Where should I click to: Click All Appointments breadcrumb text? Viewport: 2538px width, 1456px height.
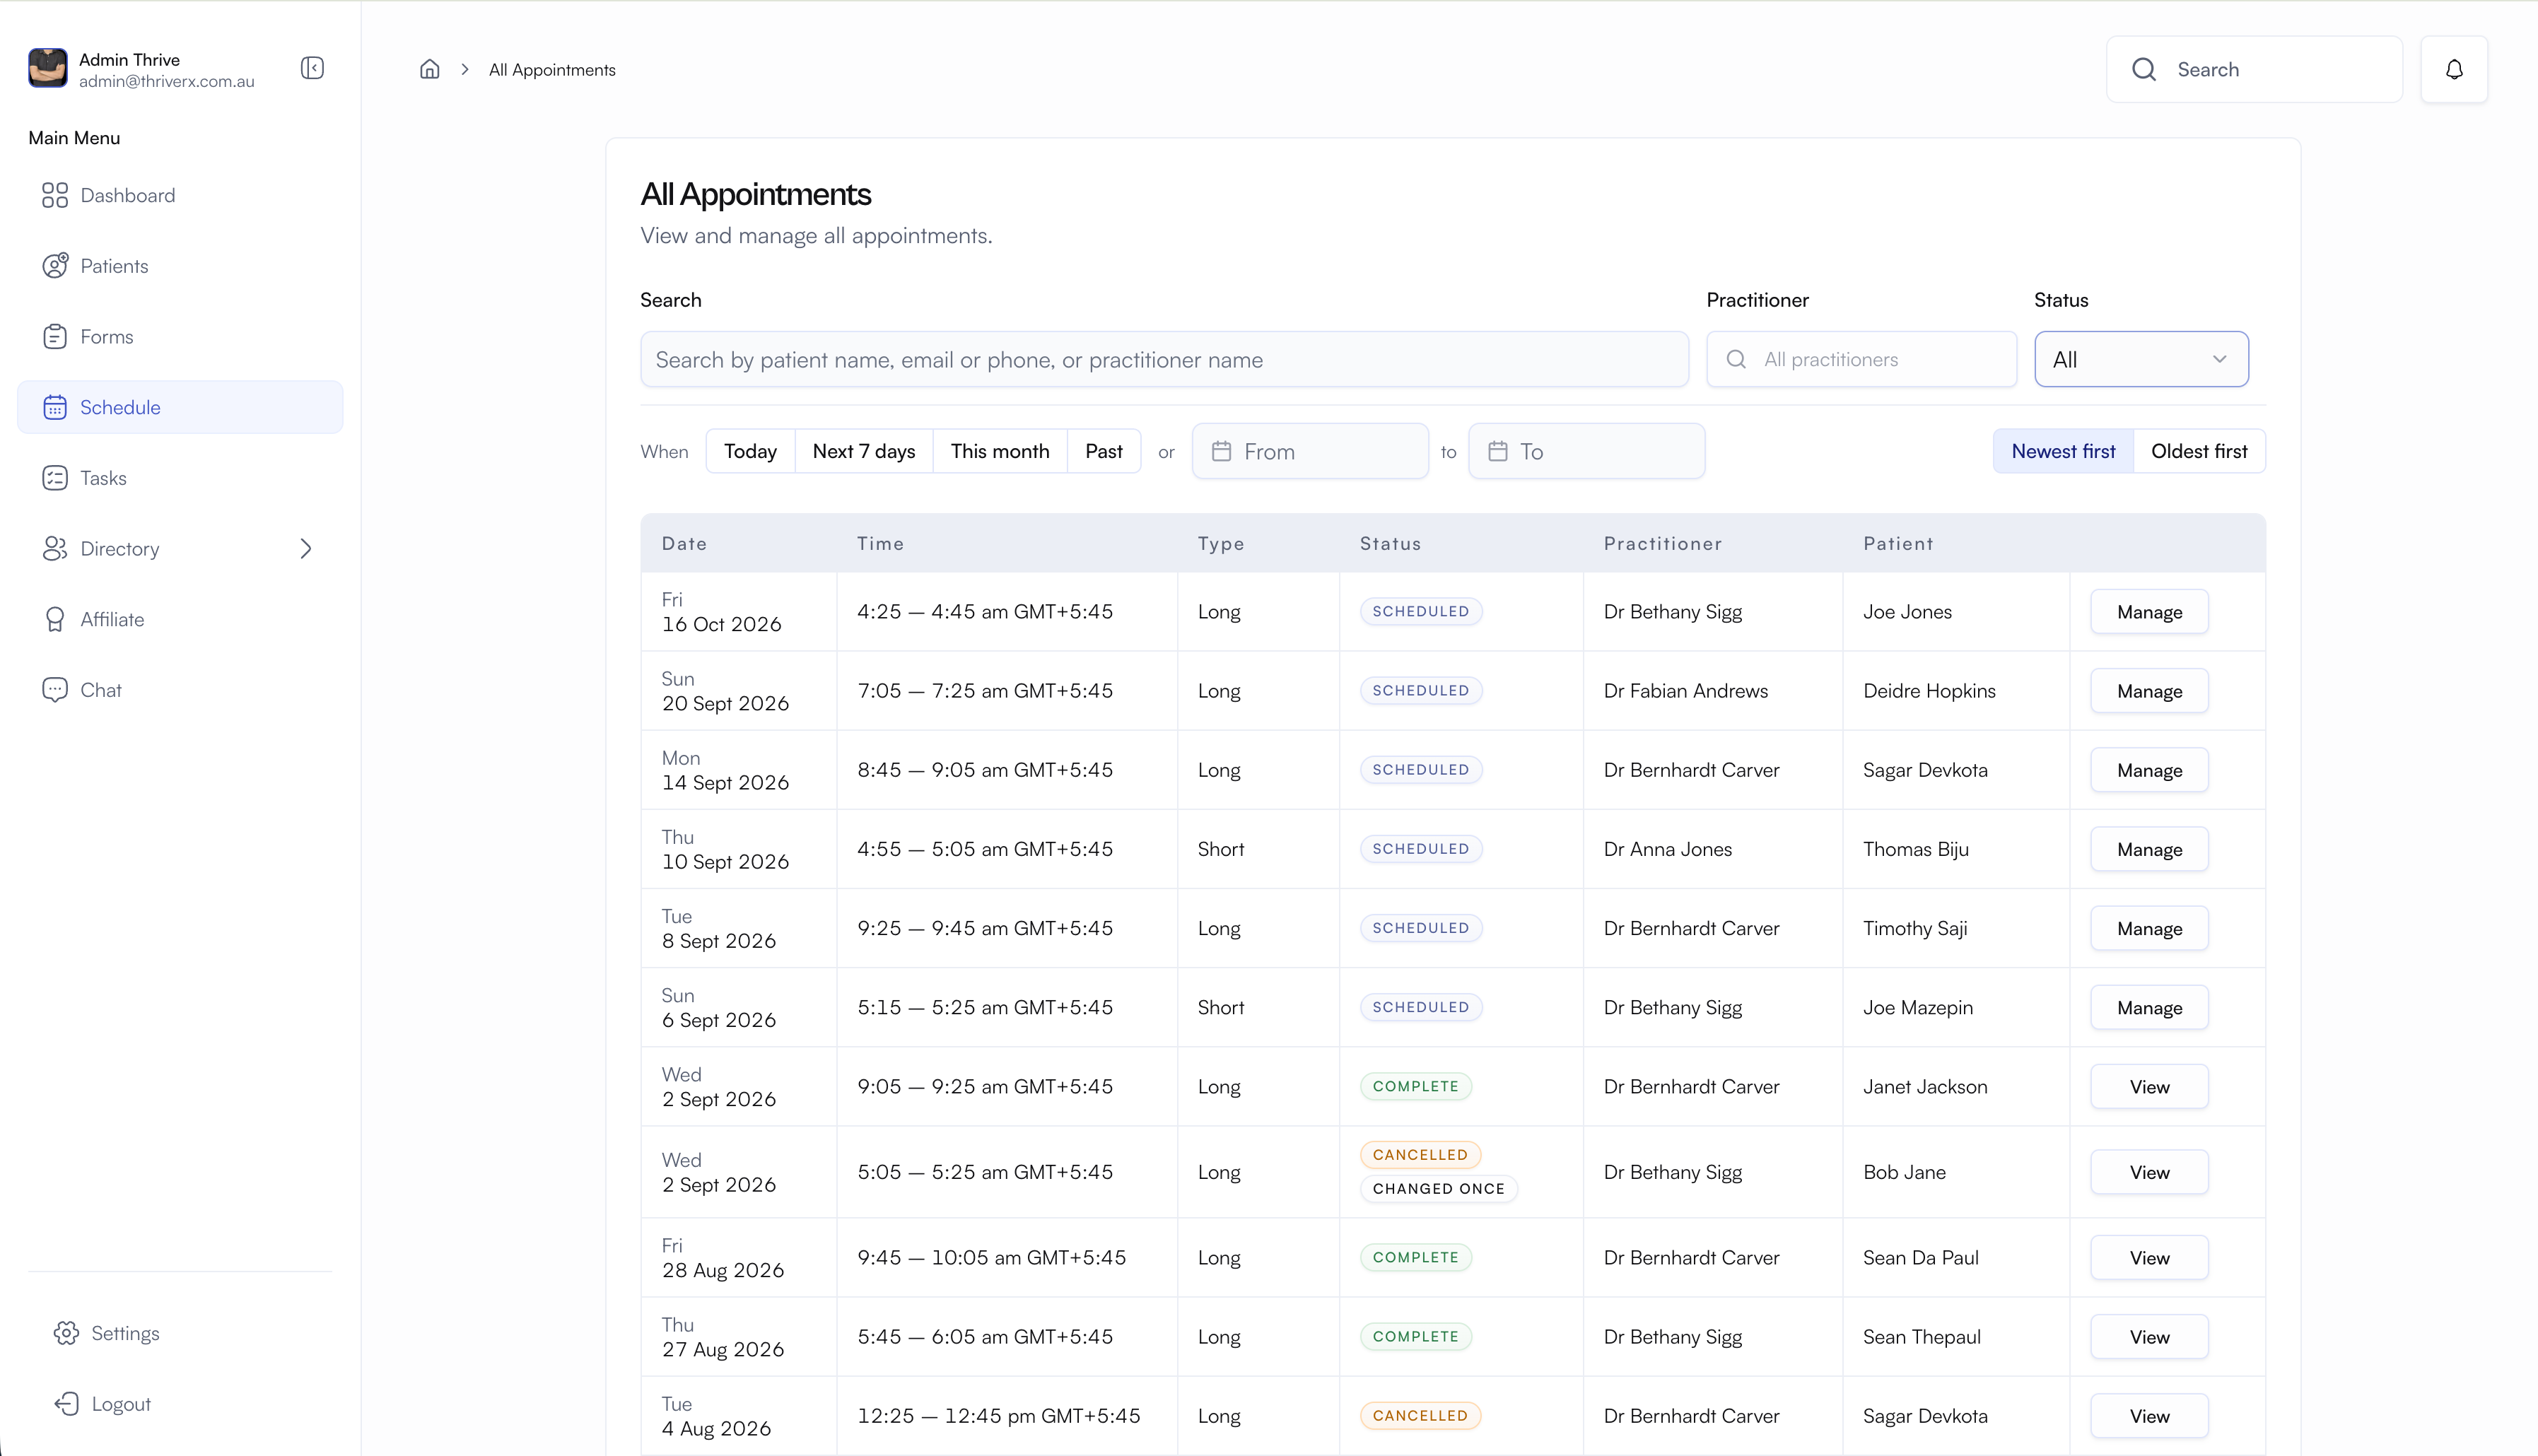coord(552,70)
